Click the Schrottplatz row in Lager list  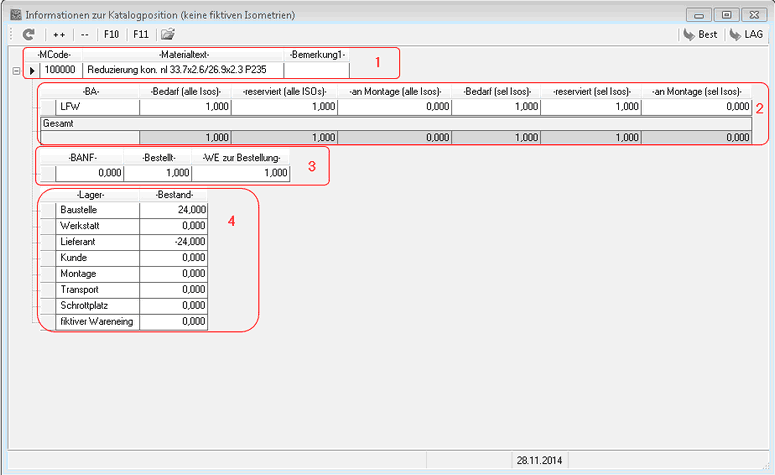93,305
